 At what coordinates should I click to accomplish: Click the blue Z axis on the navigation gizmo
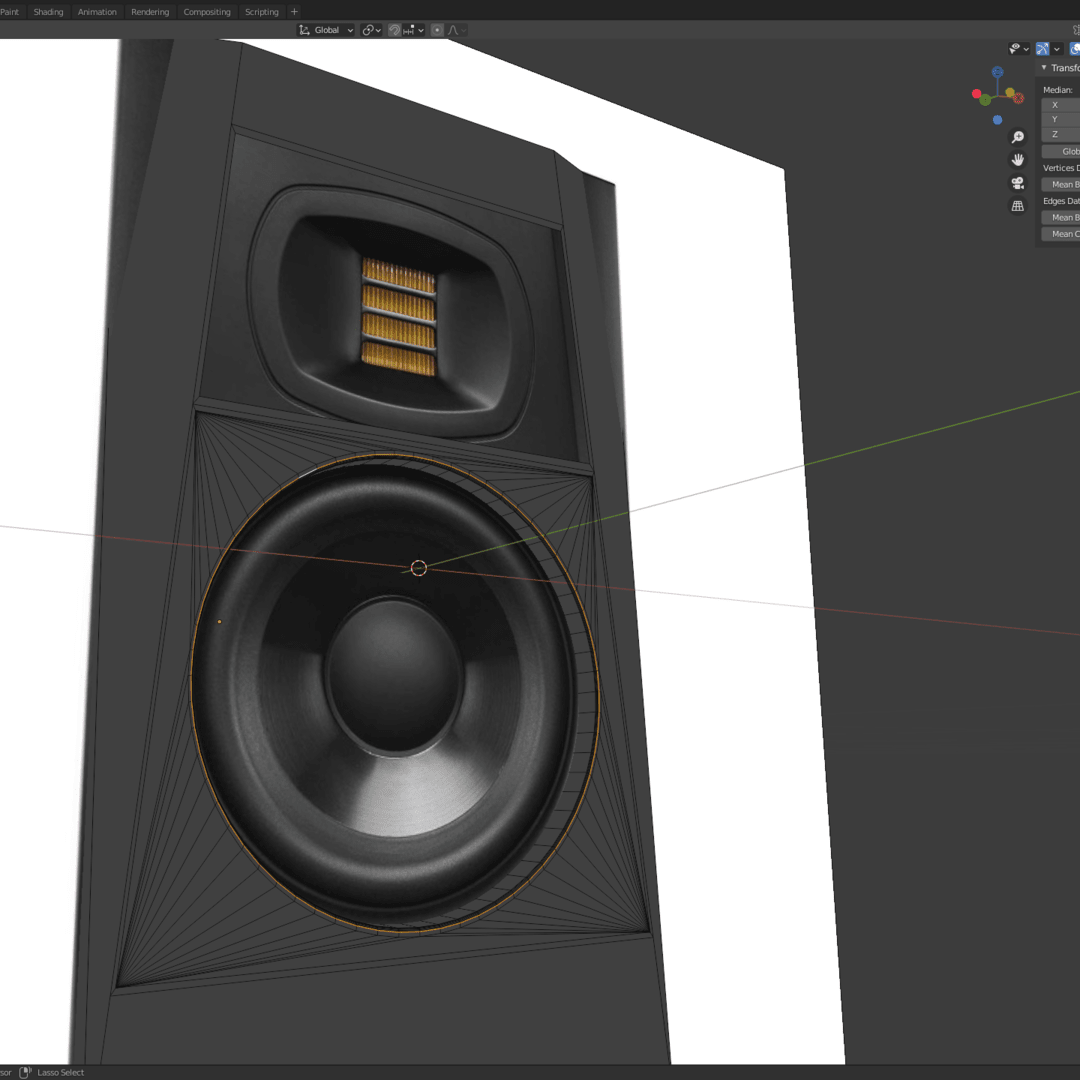(x=997, y=72)
